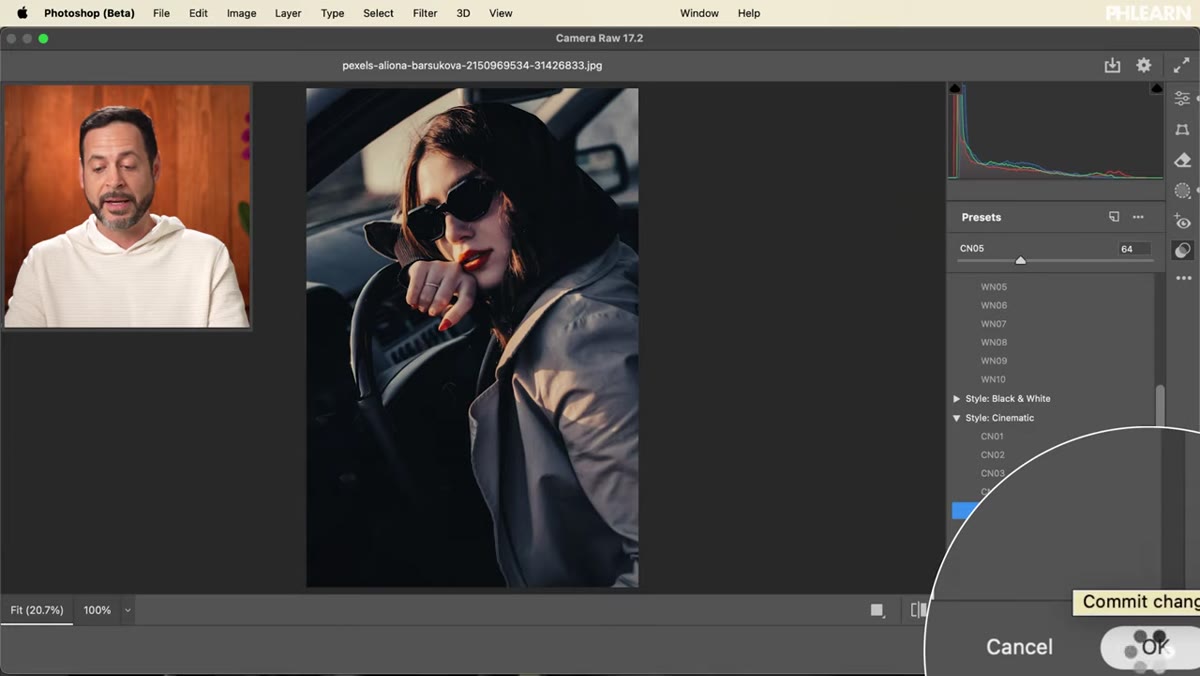Toggle shadow clipping warning in histogram
The height and width of the screenshot is (676, 1200).
point(954,89)
